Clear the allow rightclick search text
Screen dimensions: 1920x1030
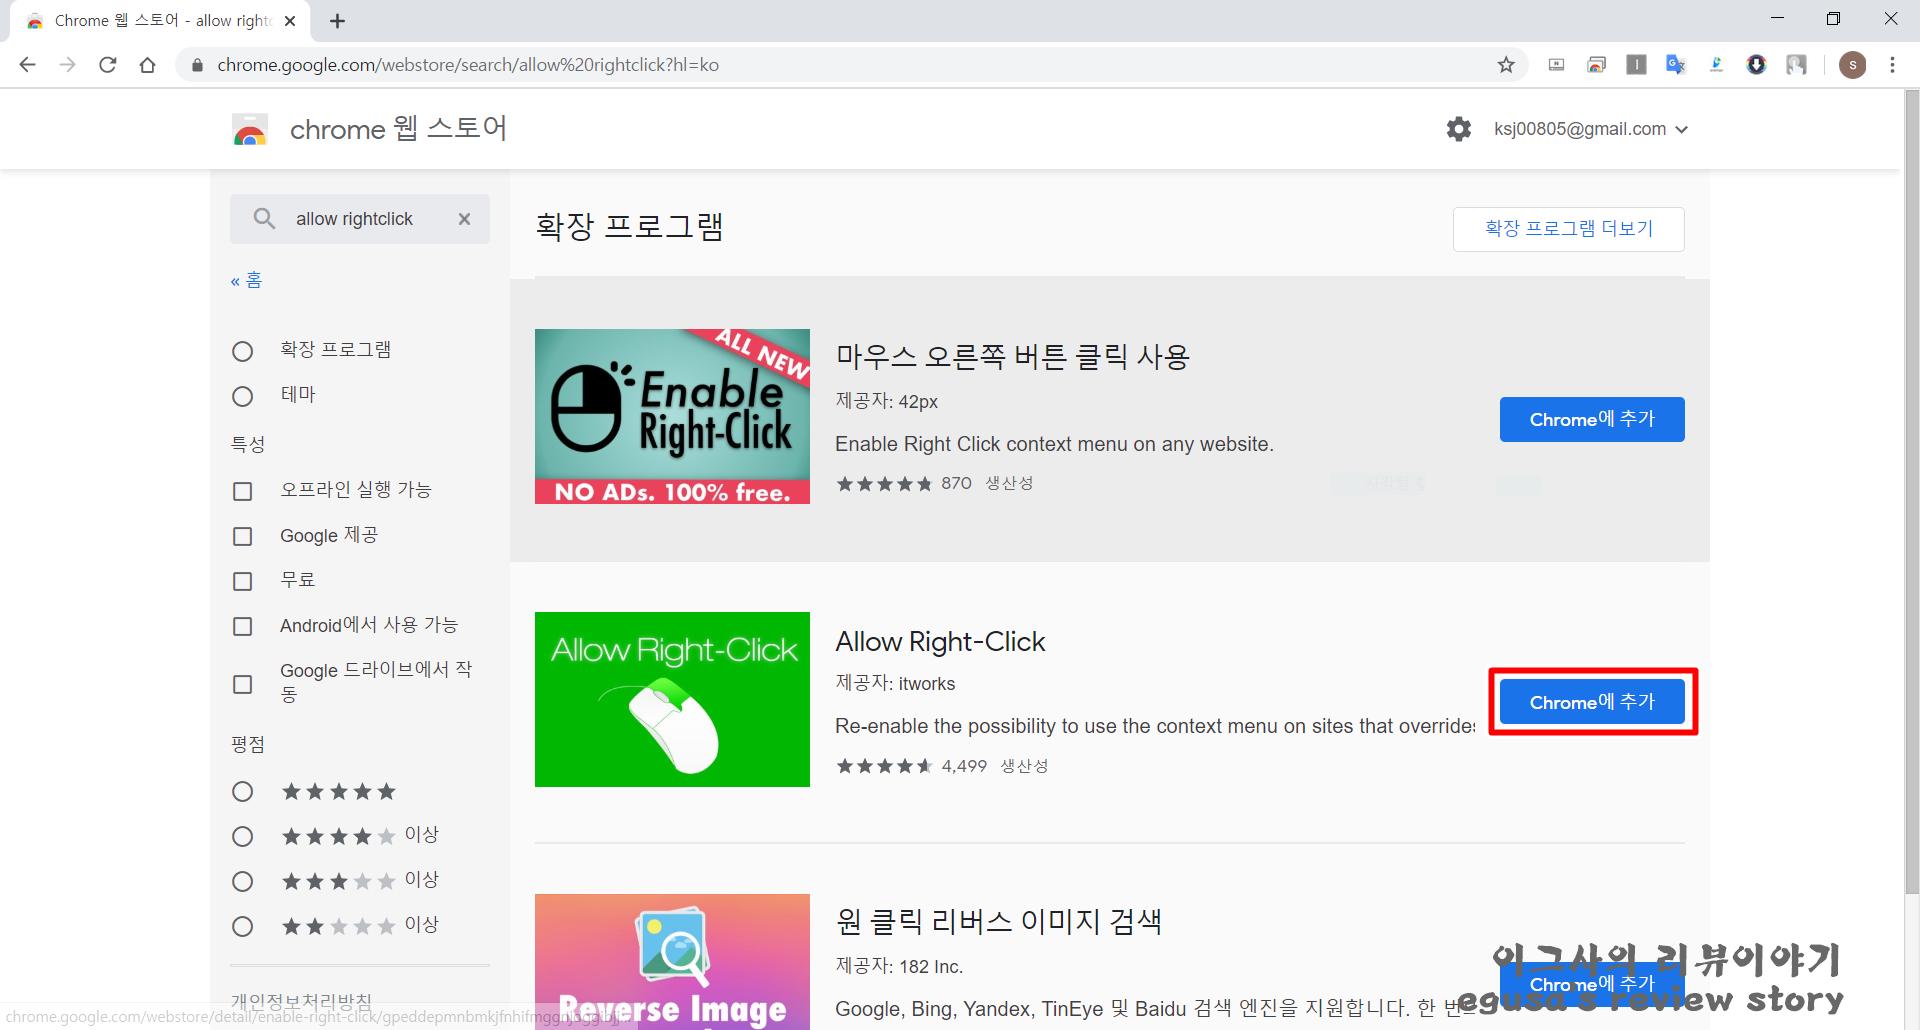(x=464, y=219)
